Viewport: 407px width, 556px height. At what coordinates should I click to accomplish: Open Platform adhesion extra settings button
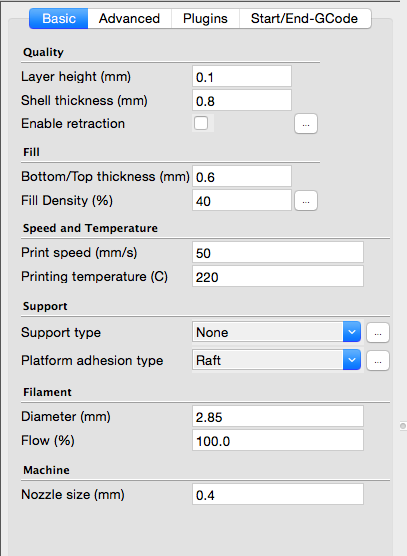pos(378,361)
